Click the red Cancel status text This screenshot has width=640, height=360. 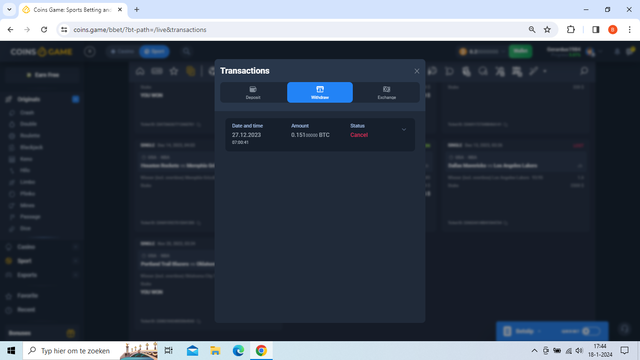point(359,135)
